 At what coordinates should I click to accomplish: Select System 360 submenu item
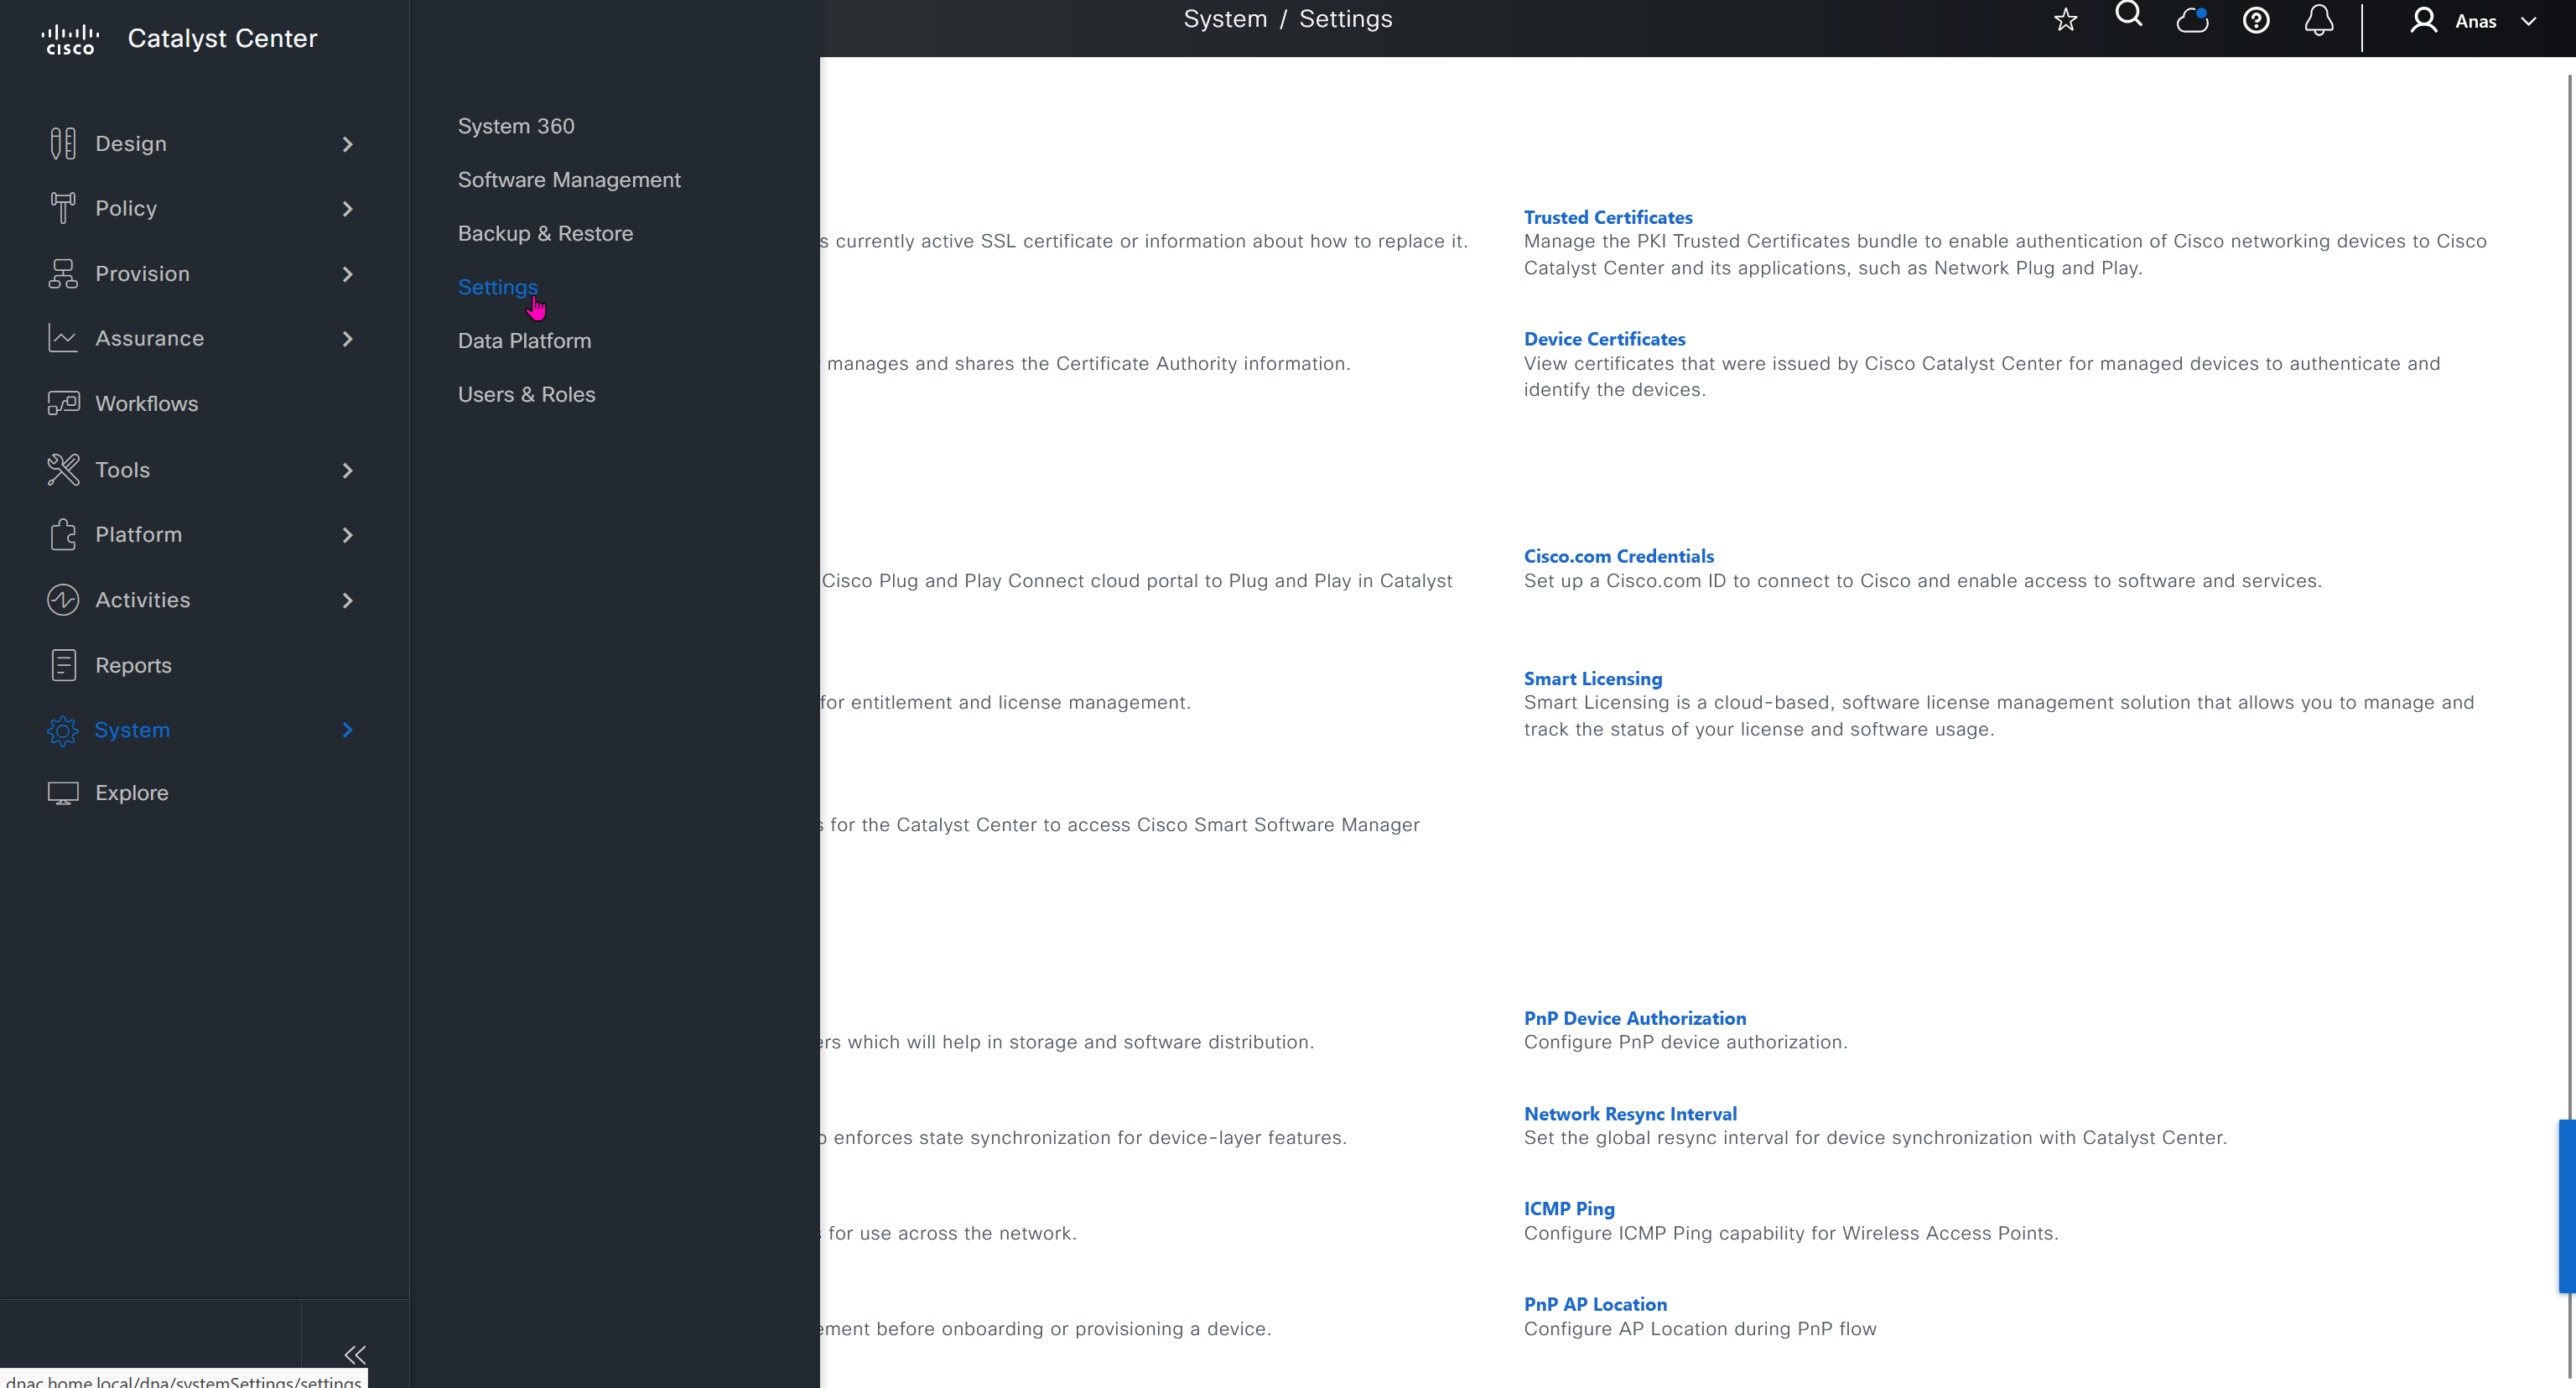pyautogui.click(x=516, y=126)
